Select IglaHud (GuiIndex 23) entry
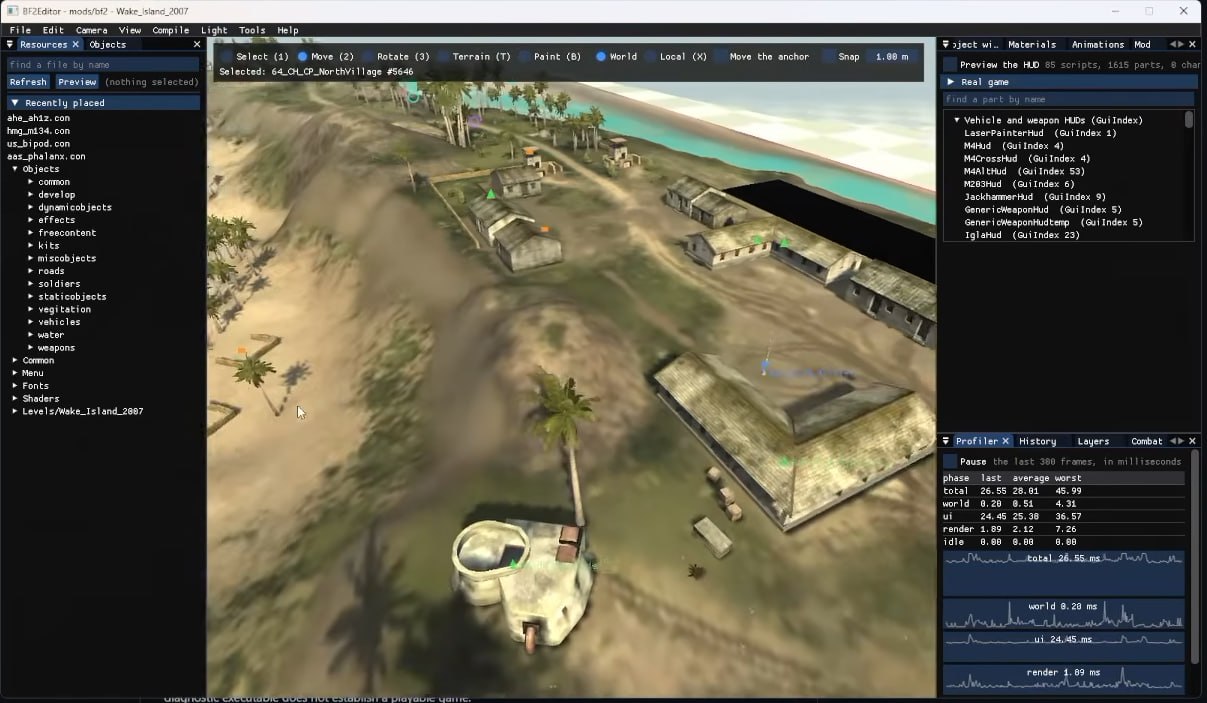 pyautogui.click(x=1021, y=235)
